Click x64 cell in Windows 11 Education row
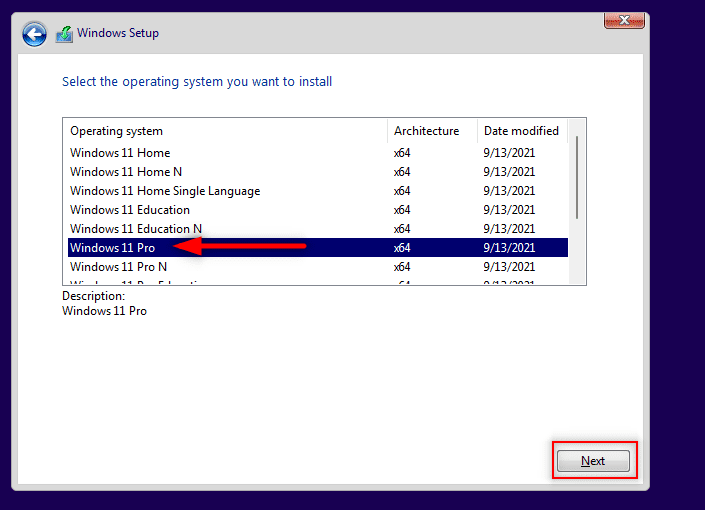Screen dimensions: 705x510 coord(402,210)
